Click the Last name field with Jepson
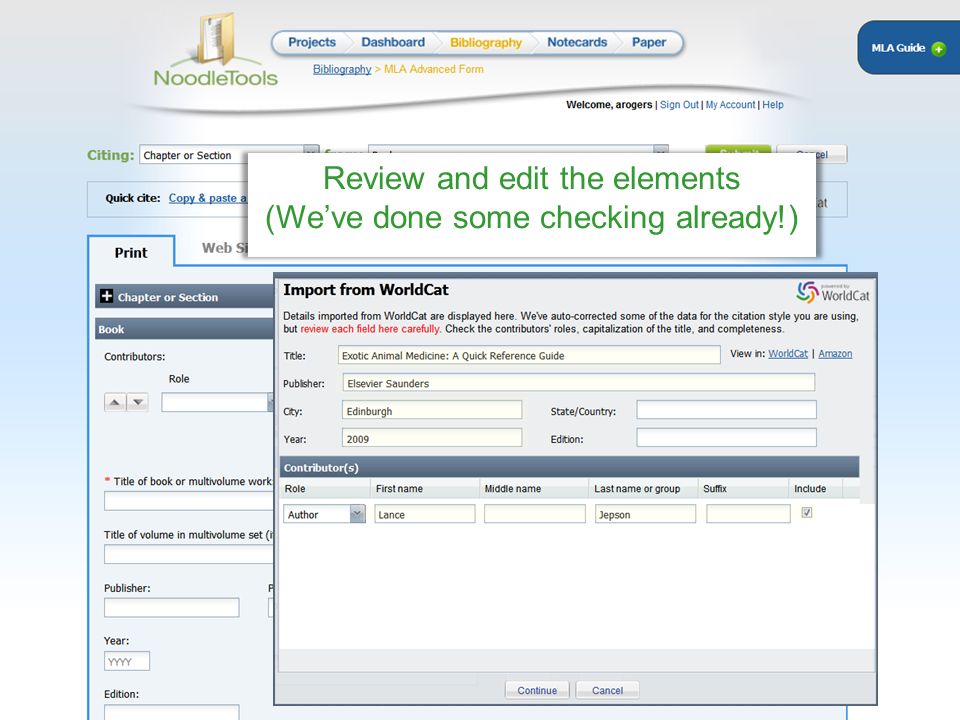 click(x=645, y=514)
